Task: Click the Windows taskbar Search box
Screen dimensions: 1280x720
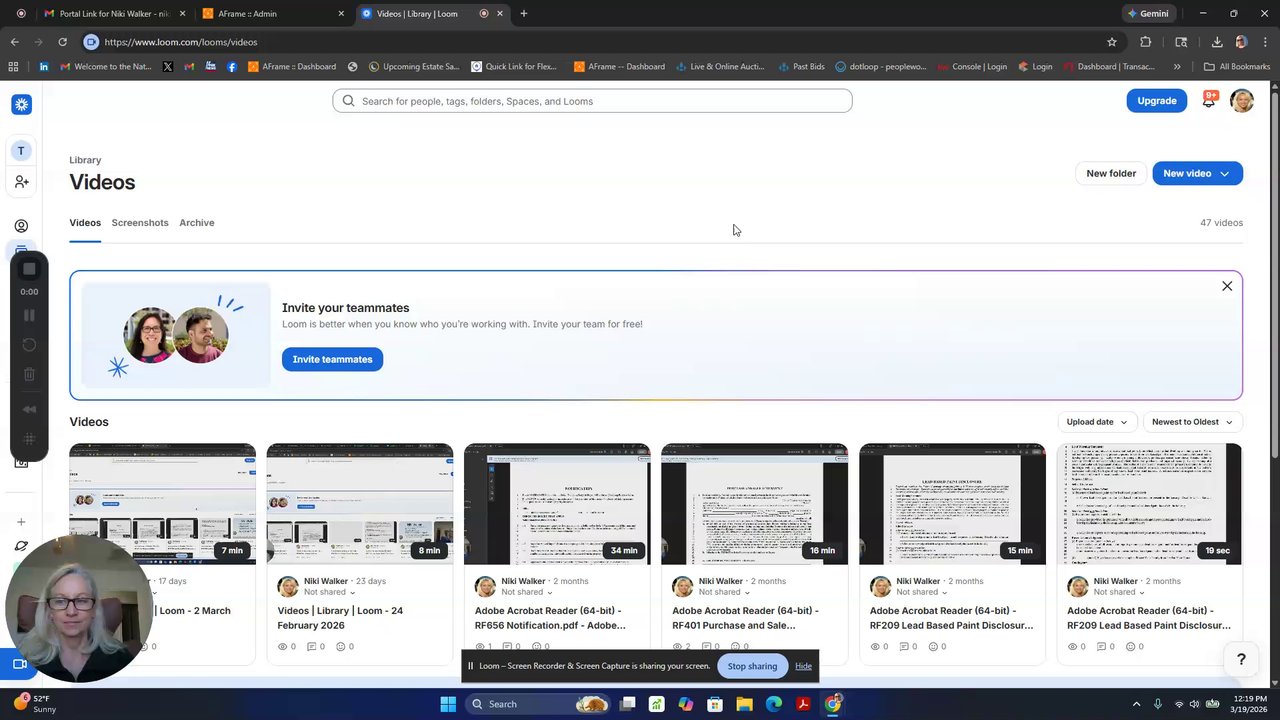Action: [537, 704]
